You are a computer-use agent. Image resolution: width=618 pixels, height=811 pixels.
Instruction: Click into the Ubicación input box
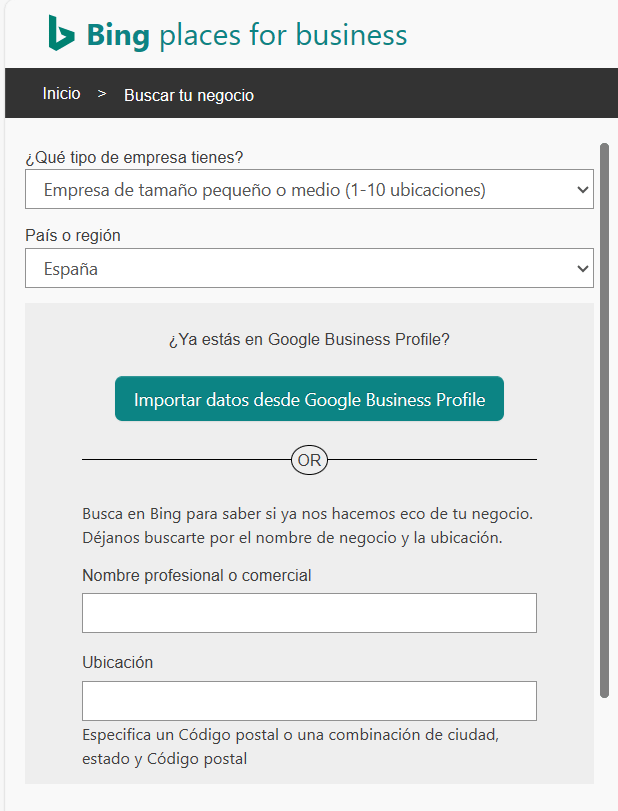click(309, 701)
